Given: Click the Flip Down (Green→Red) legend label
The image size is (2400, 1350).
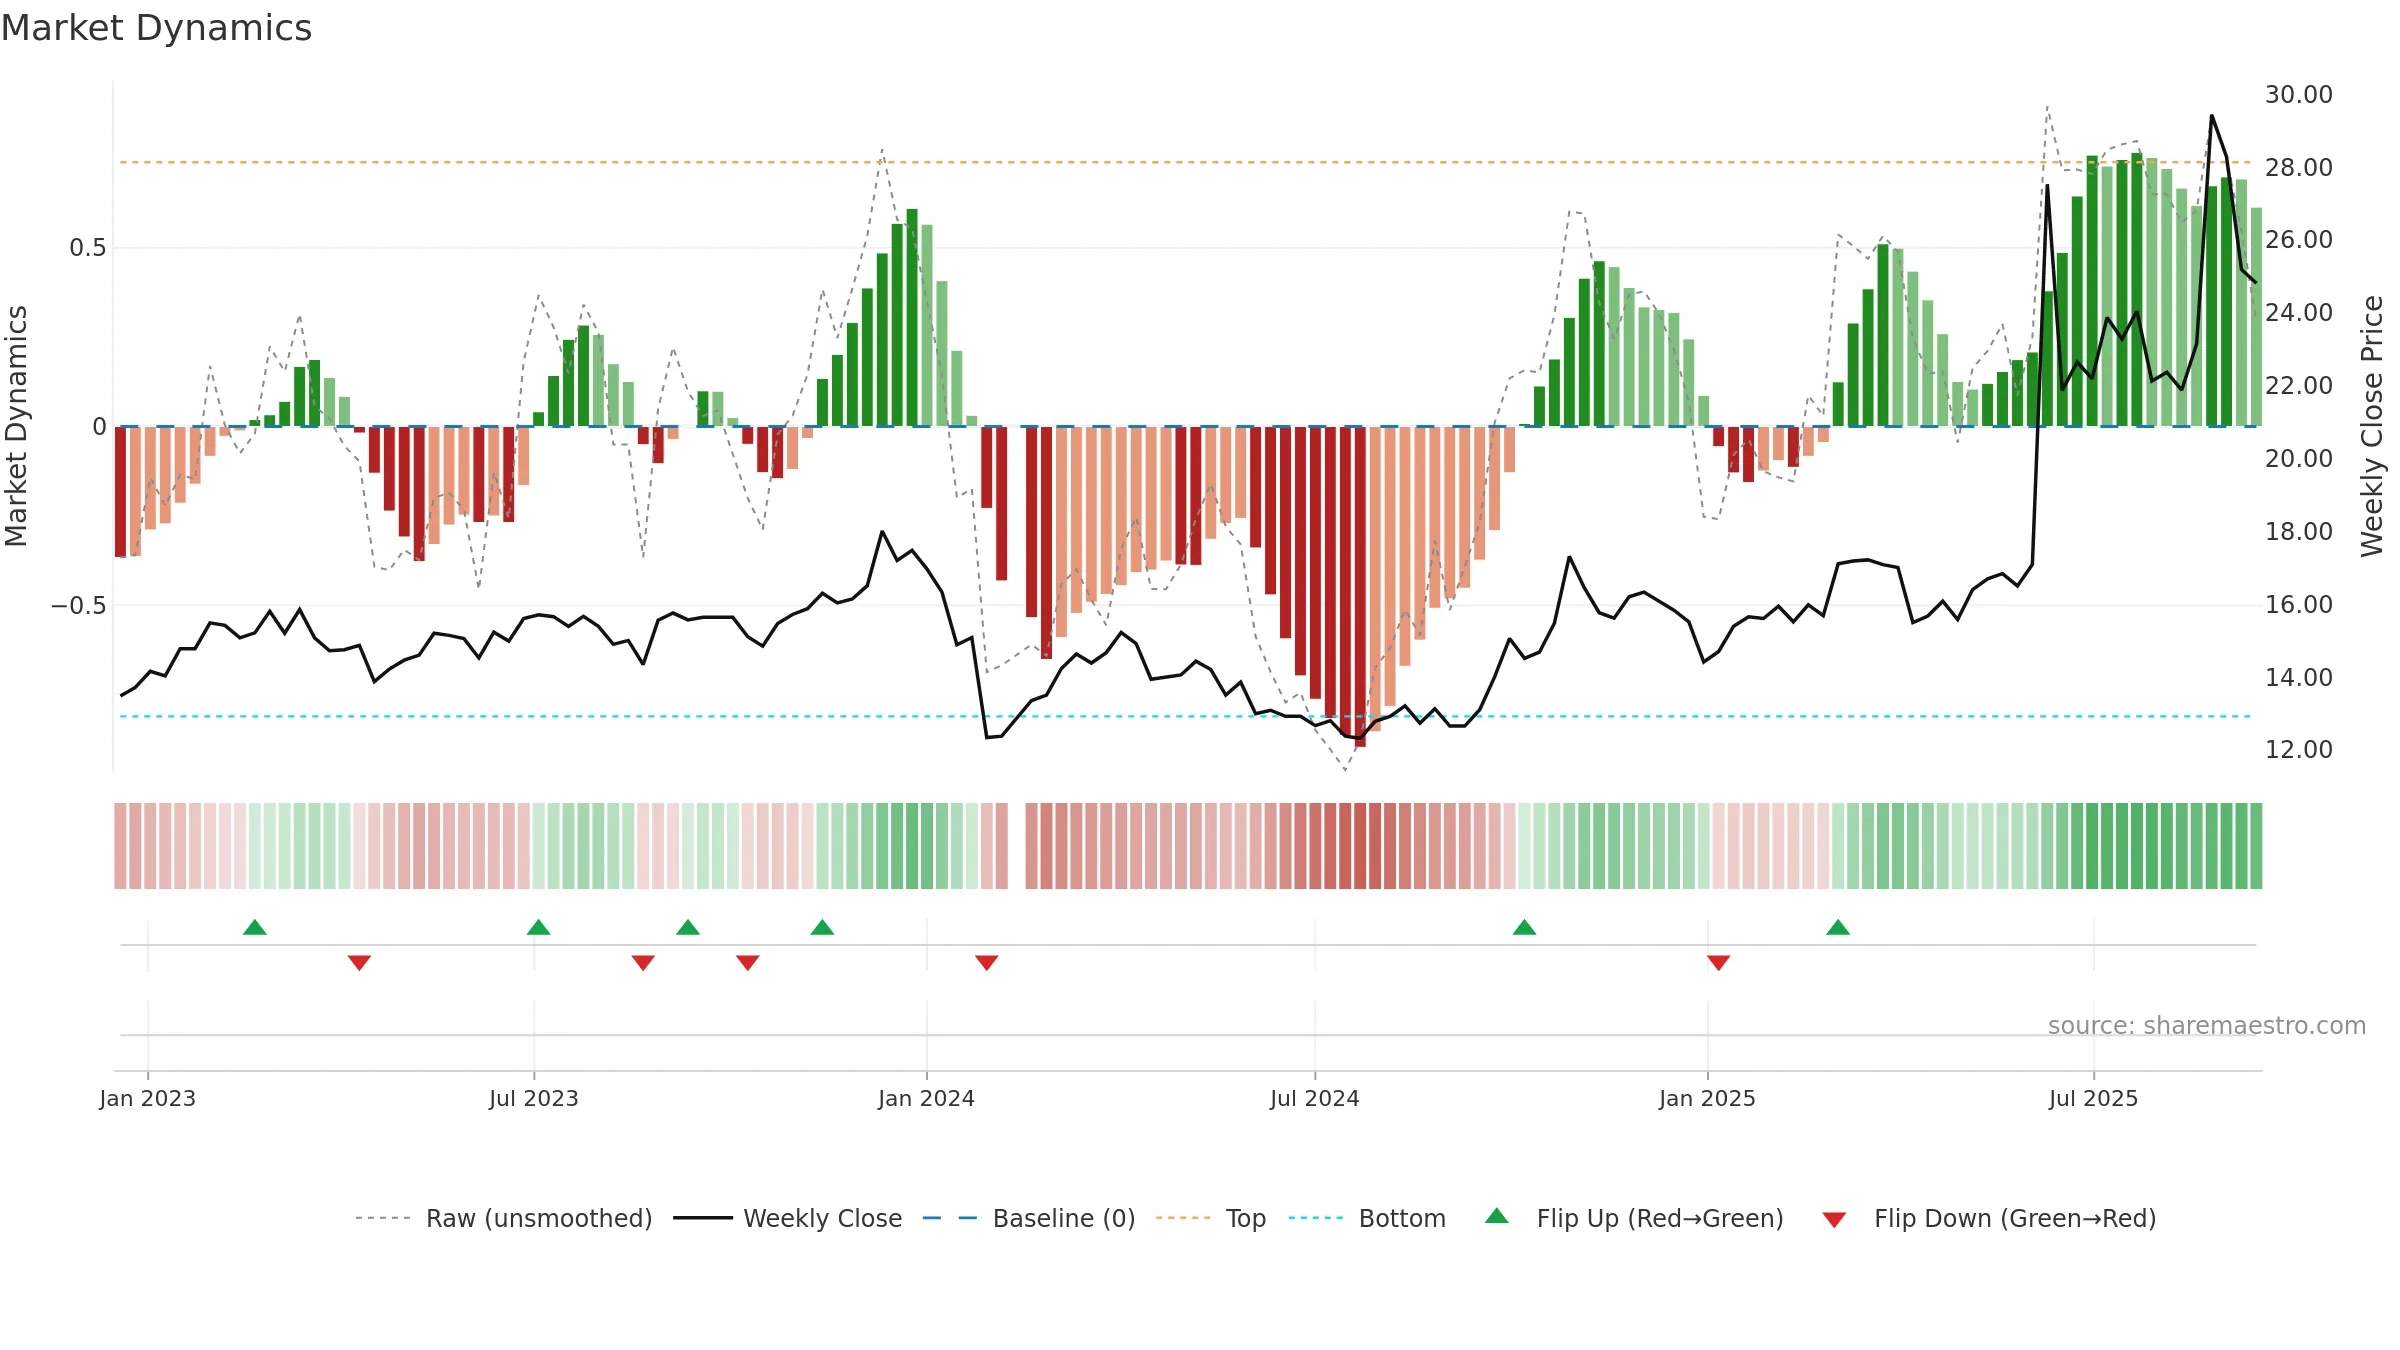Looking at the screenshot, I should [2015, 1218].
